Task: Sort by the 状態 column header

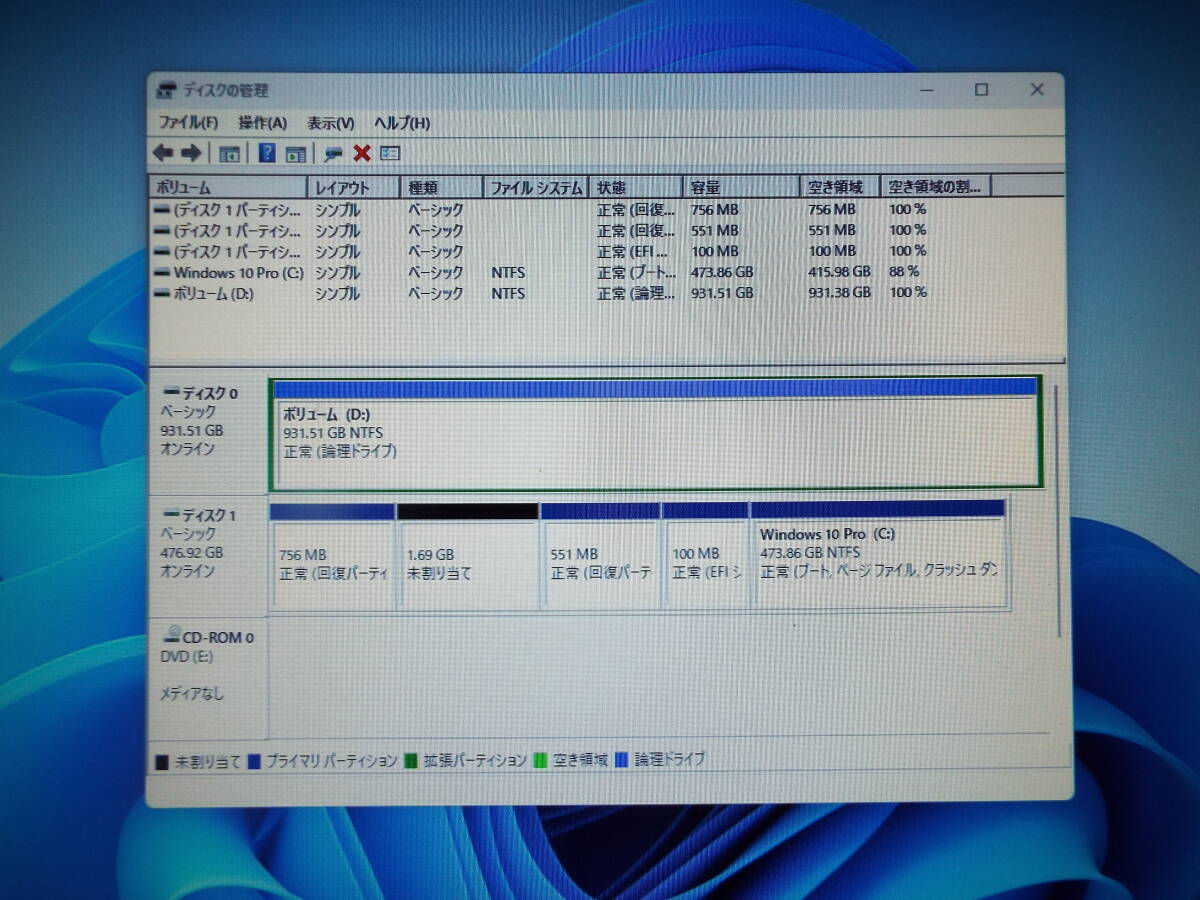Action: tap(636, 187)
